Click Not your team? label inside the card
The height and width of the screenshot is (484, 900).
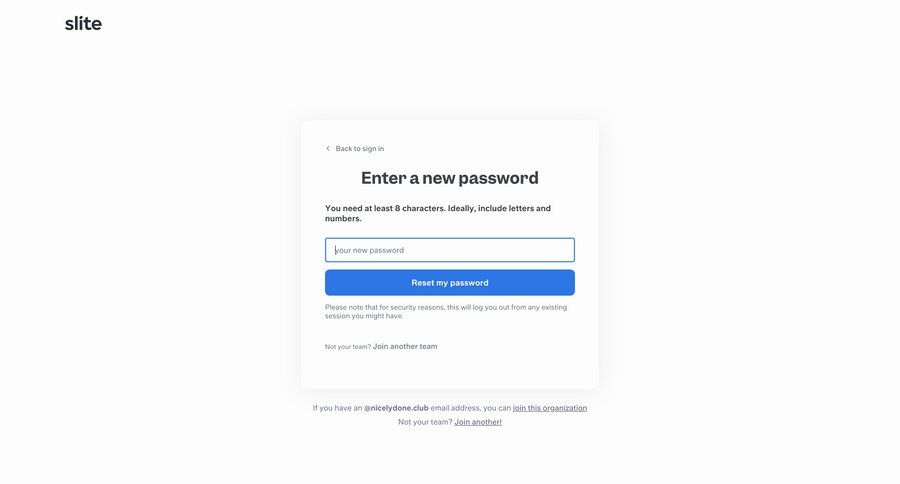348,347
